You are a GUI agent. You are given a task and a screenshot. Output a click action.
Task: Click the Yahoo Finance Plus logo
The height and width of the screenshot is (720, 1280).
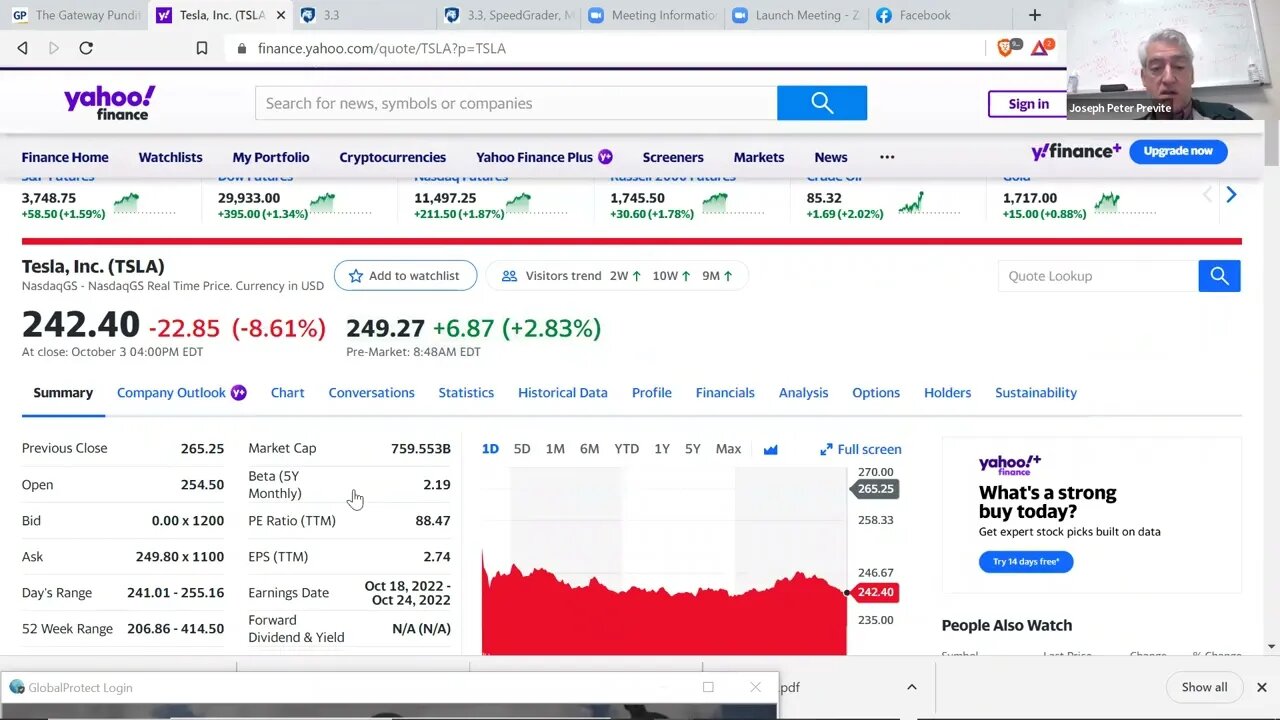(1076, 151)
